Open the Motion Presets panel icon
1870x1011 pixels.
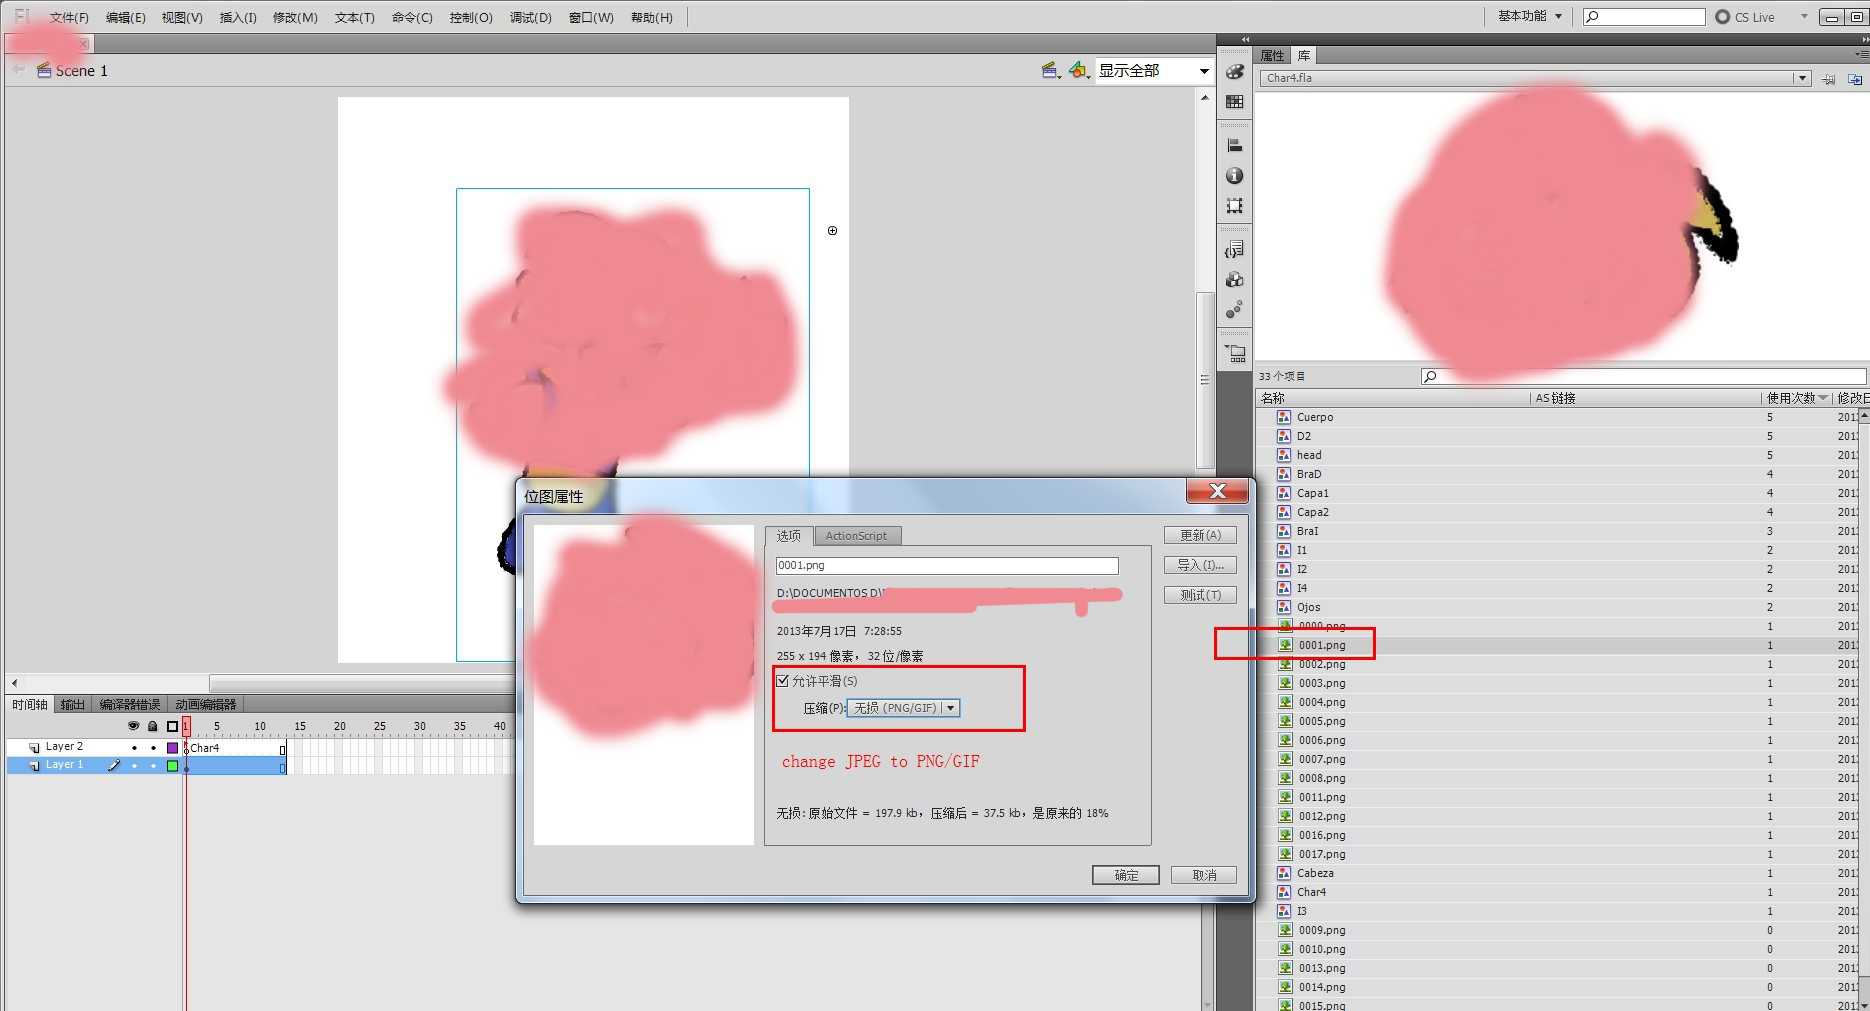pos(1235,310)
